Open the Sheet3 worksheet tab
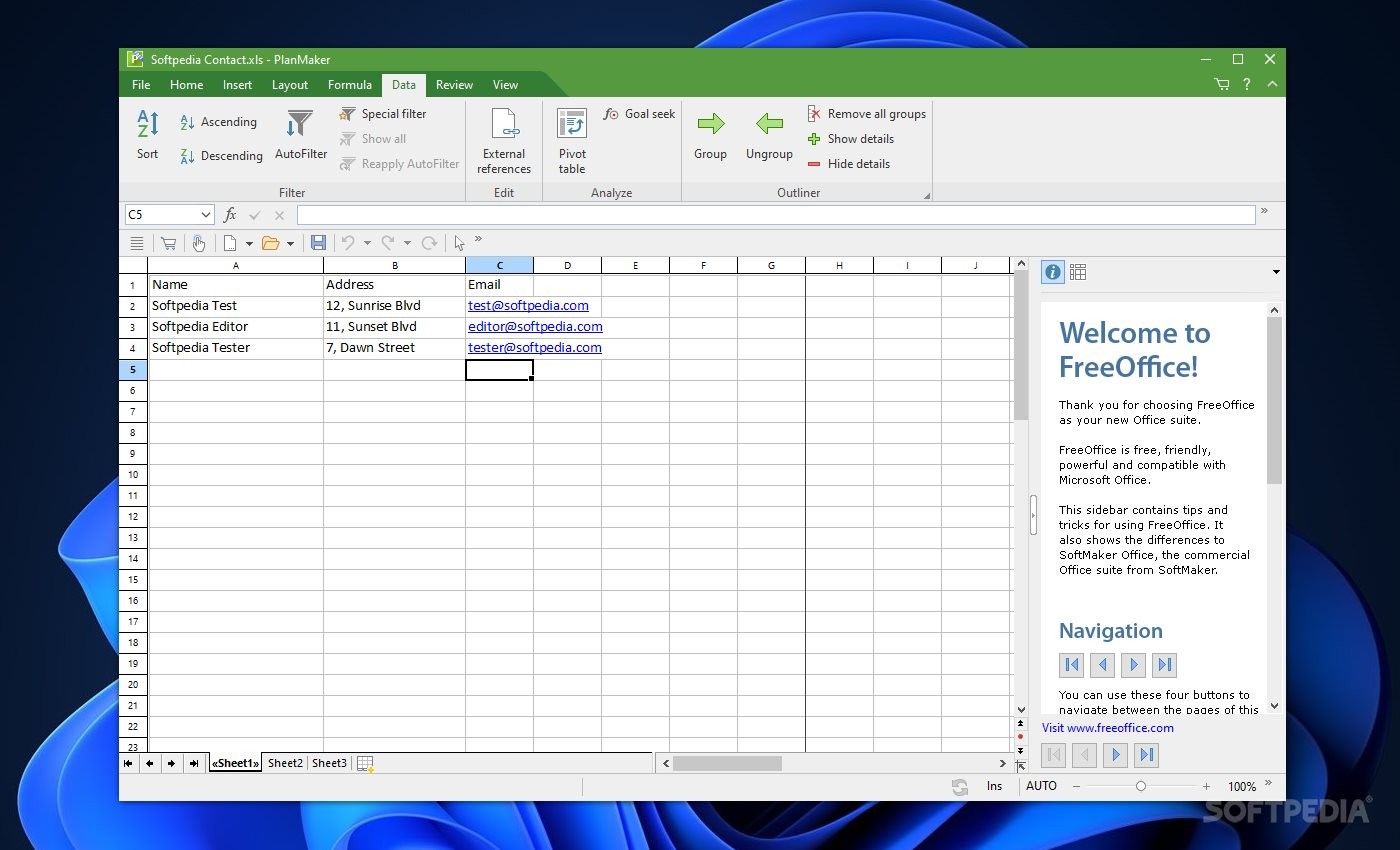 [x=329, y=763]
